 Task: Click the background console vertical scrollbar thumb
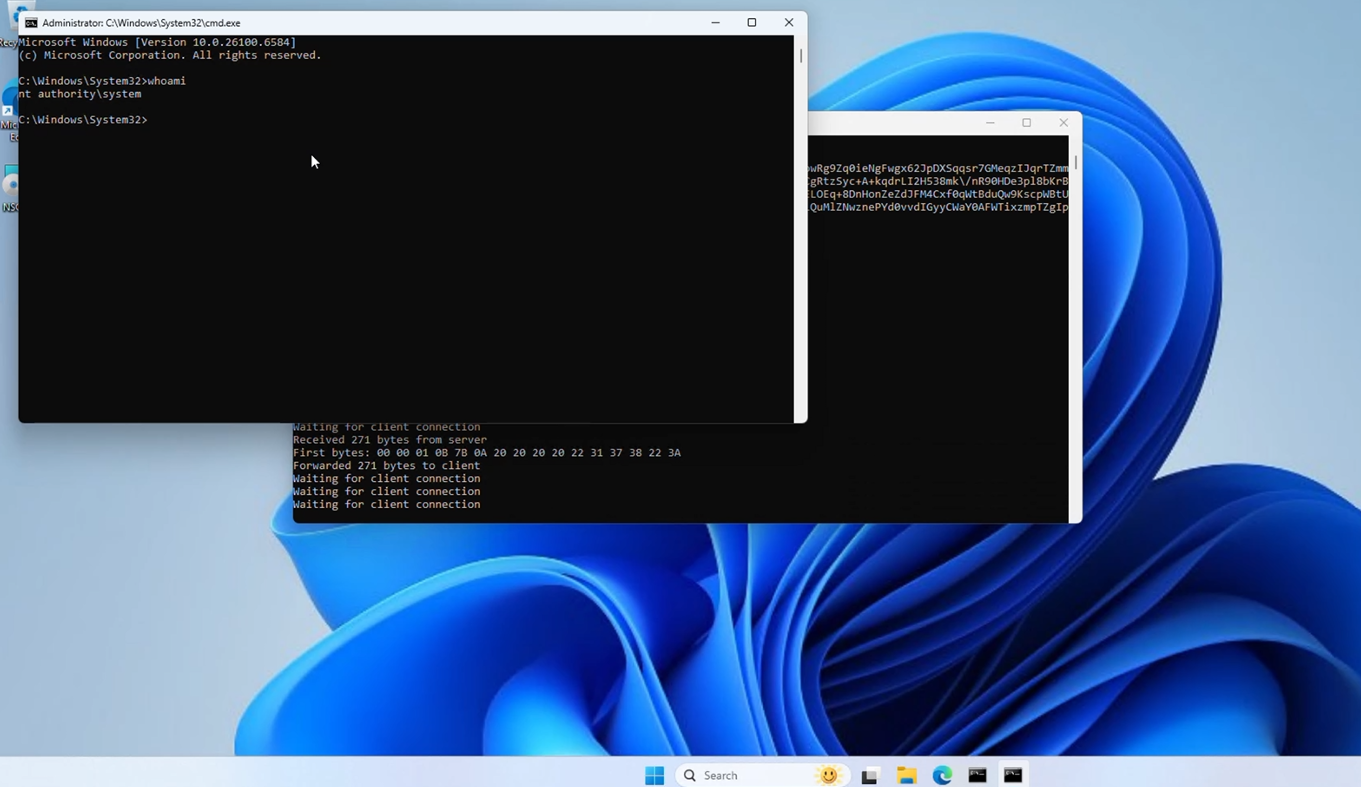(x=1076, y=162)
